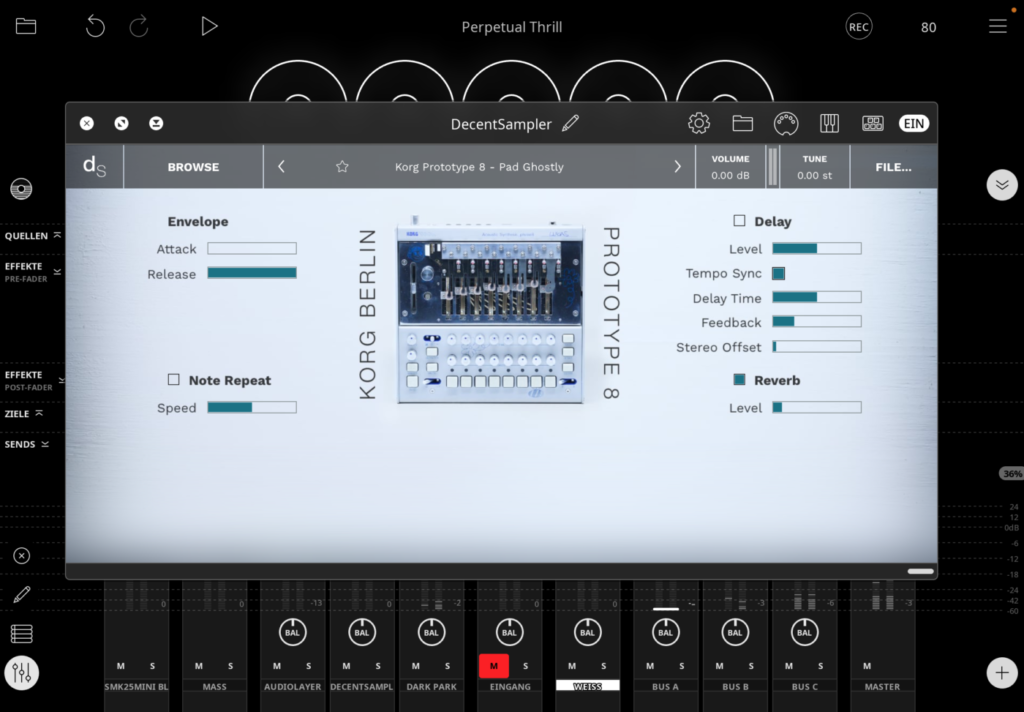Disable the Reverb checkbox

740,380
